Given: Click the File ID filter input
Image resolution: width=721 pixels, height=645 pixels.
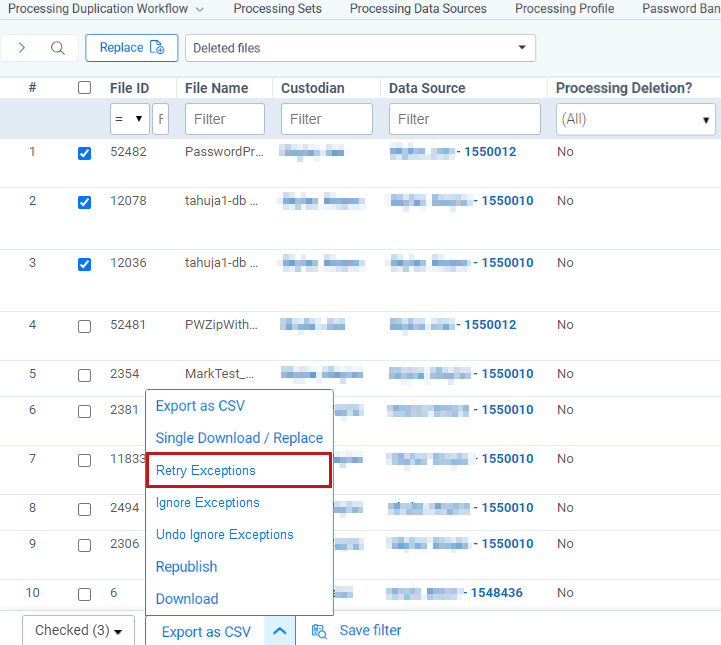Looking at the screenshot, I should (x=160, y=119).
